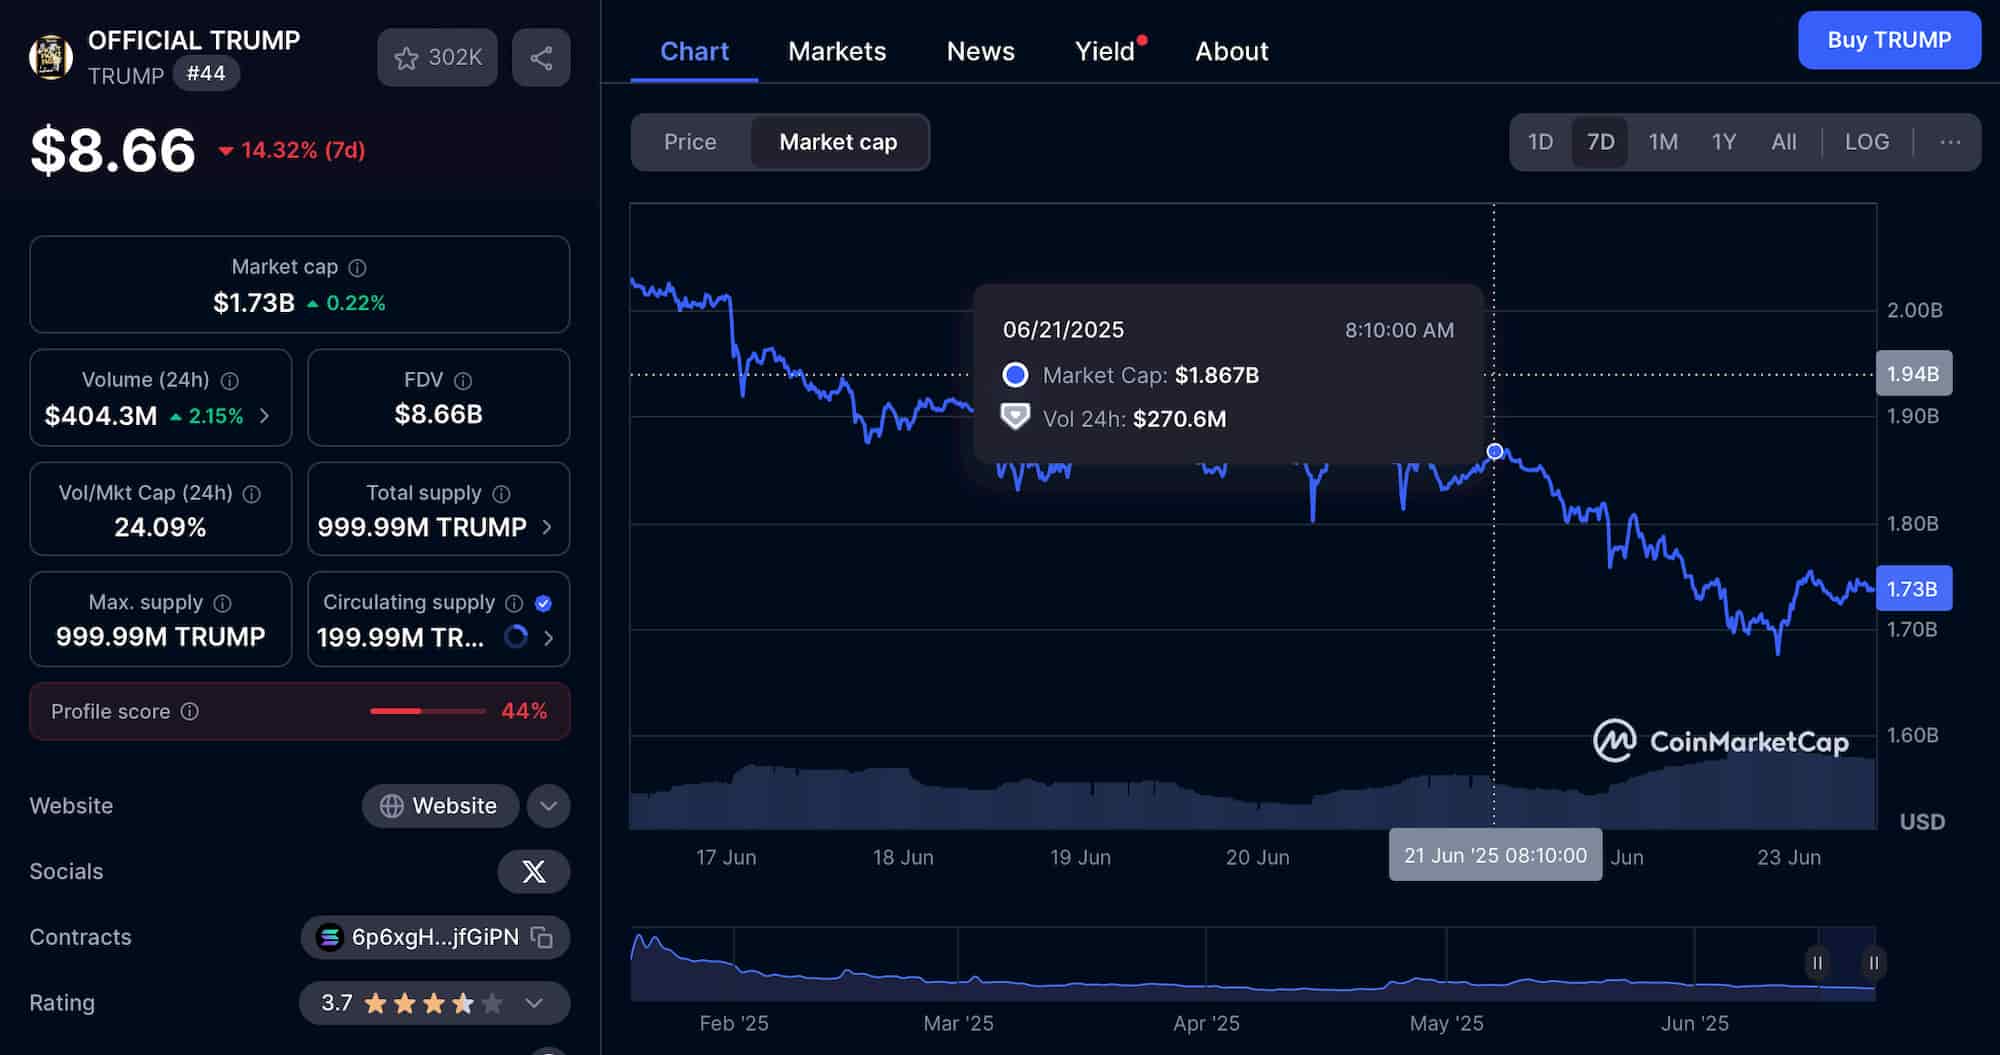2000x1055 pixels.
Task: Click the 24.09% Vol/Mkt Cap value
Action: click(x=160, y=527)
